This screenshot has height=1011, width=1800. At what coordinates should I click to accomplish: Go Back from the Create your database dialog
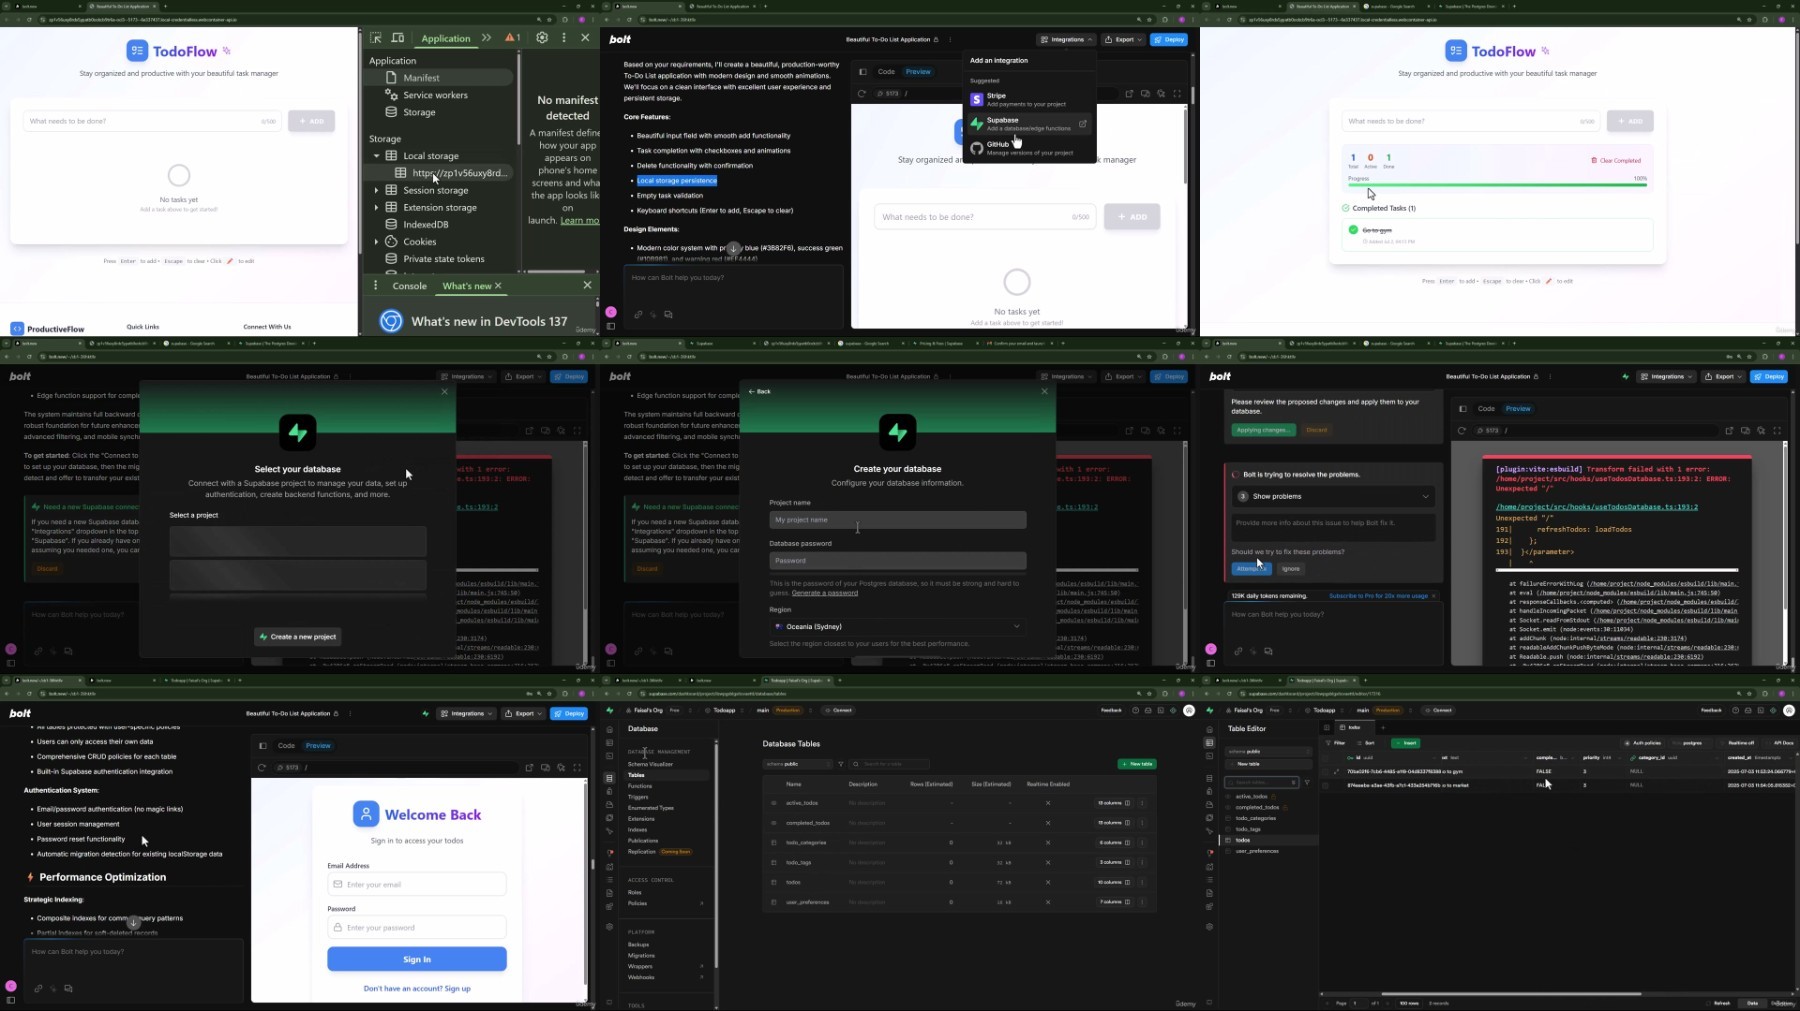(760, 391)
